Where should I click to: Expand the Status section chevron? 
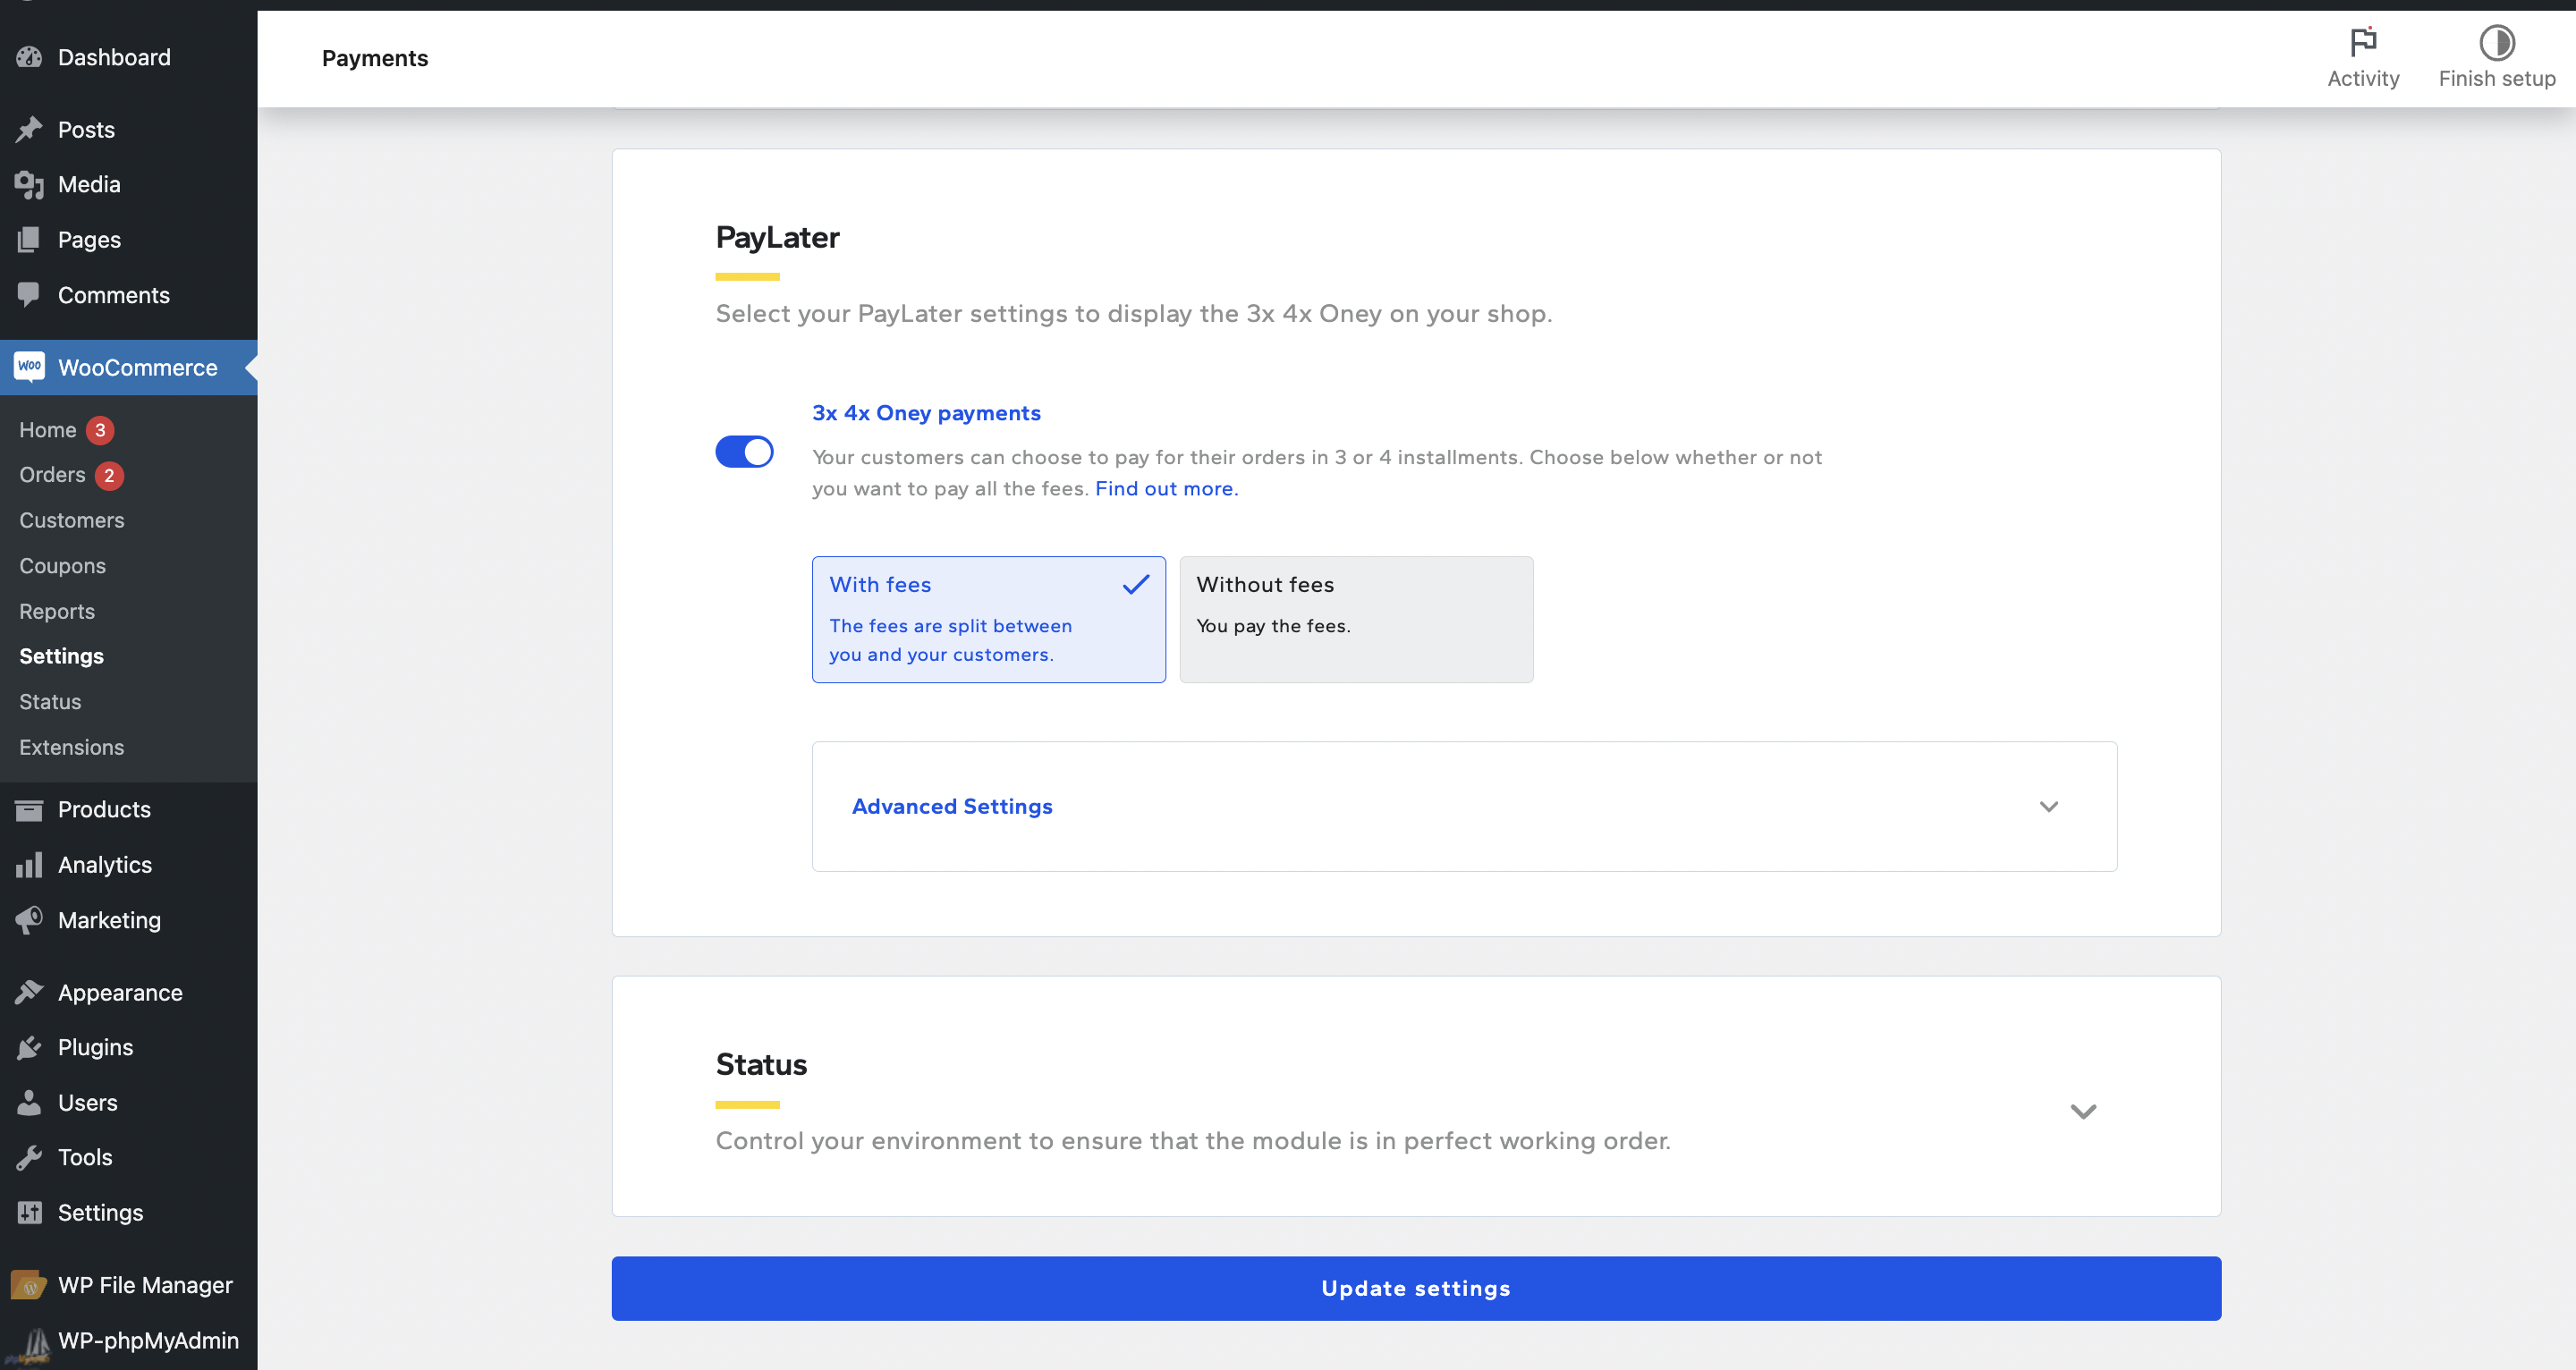pos(2083,1111)
